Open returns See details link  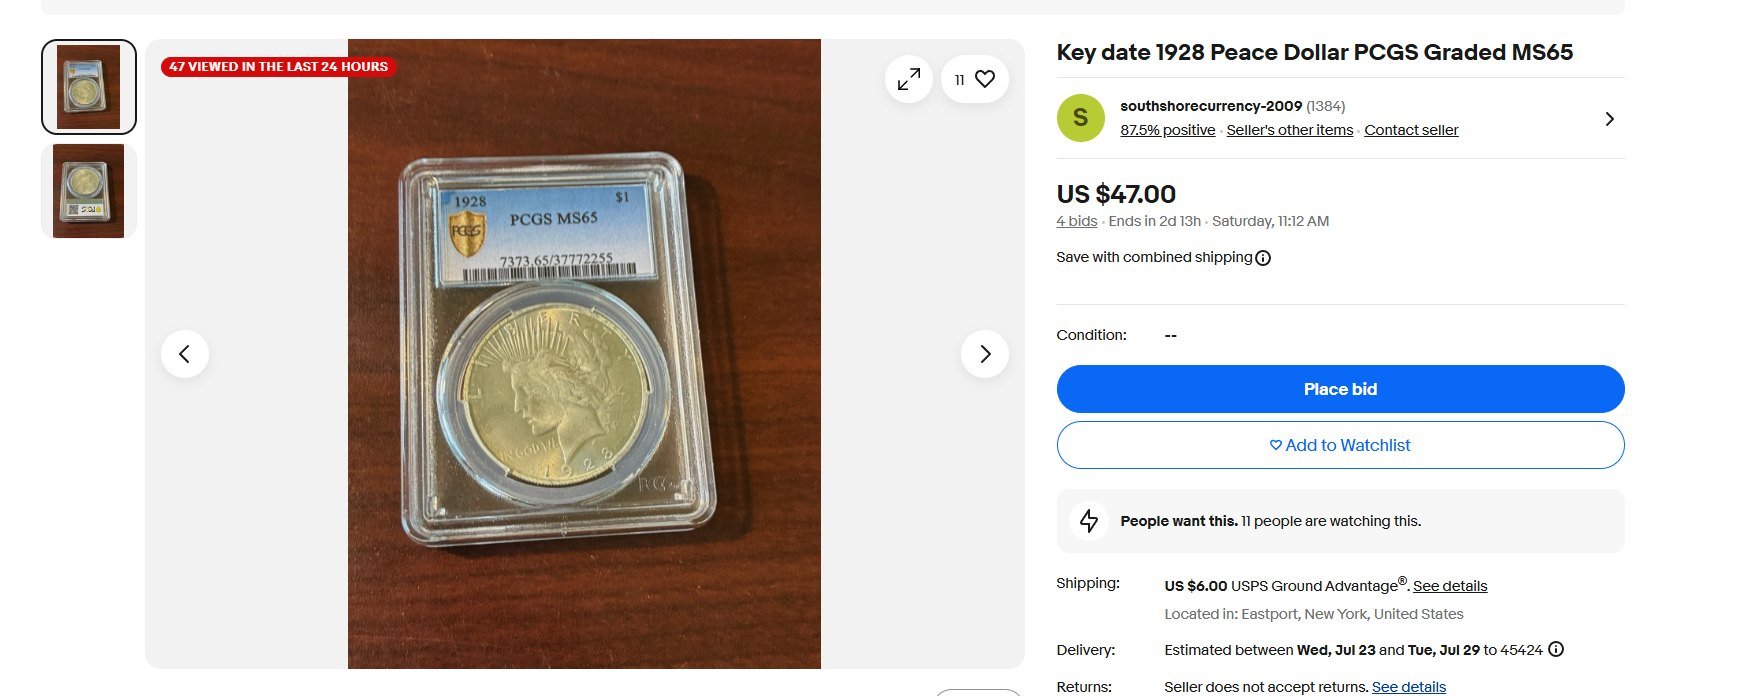[x=1409, y=687]
